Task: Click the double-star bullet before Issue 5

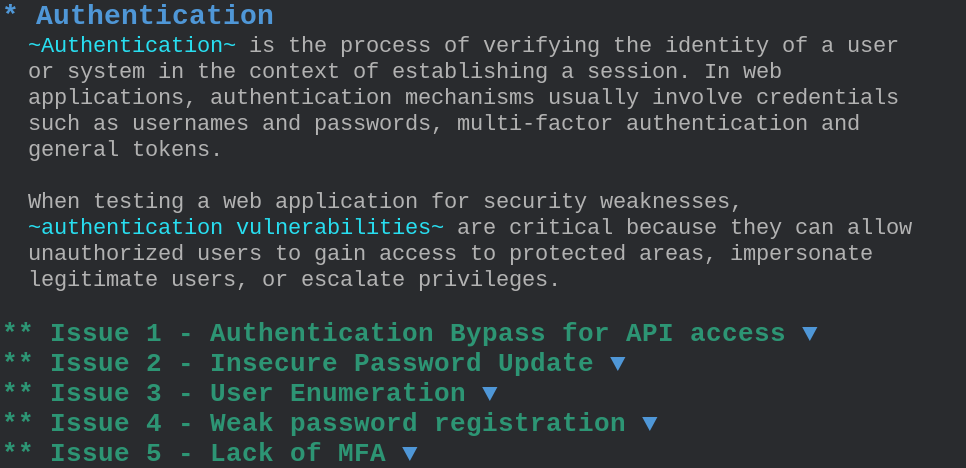Action: [x=18, y=452]
